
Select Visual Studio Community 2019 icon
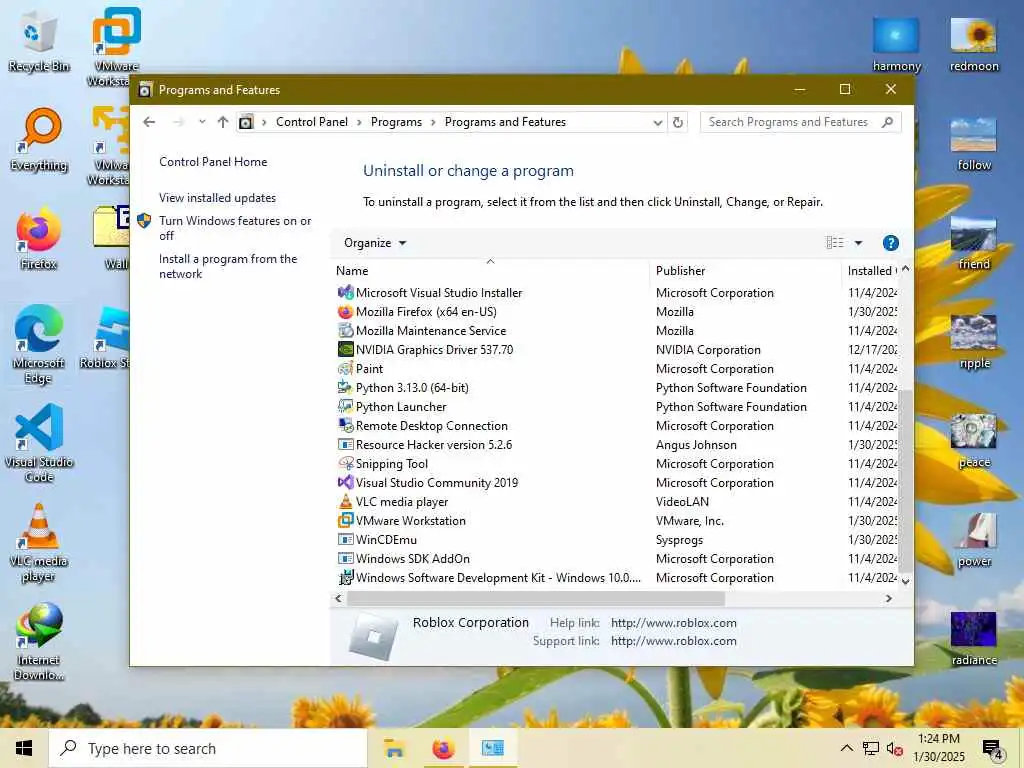point(345,483)
